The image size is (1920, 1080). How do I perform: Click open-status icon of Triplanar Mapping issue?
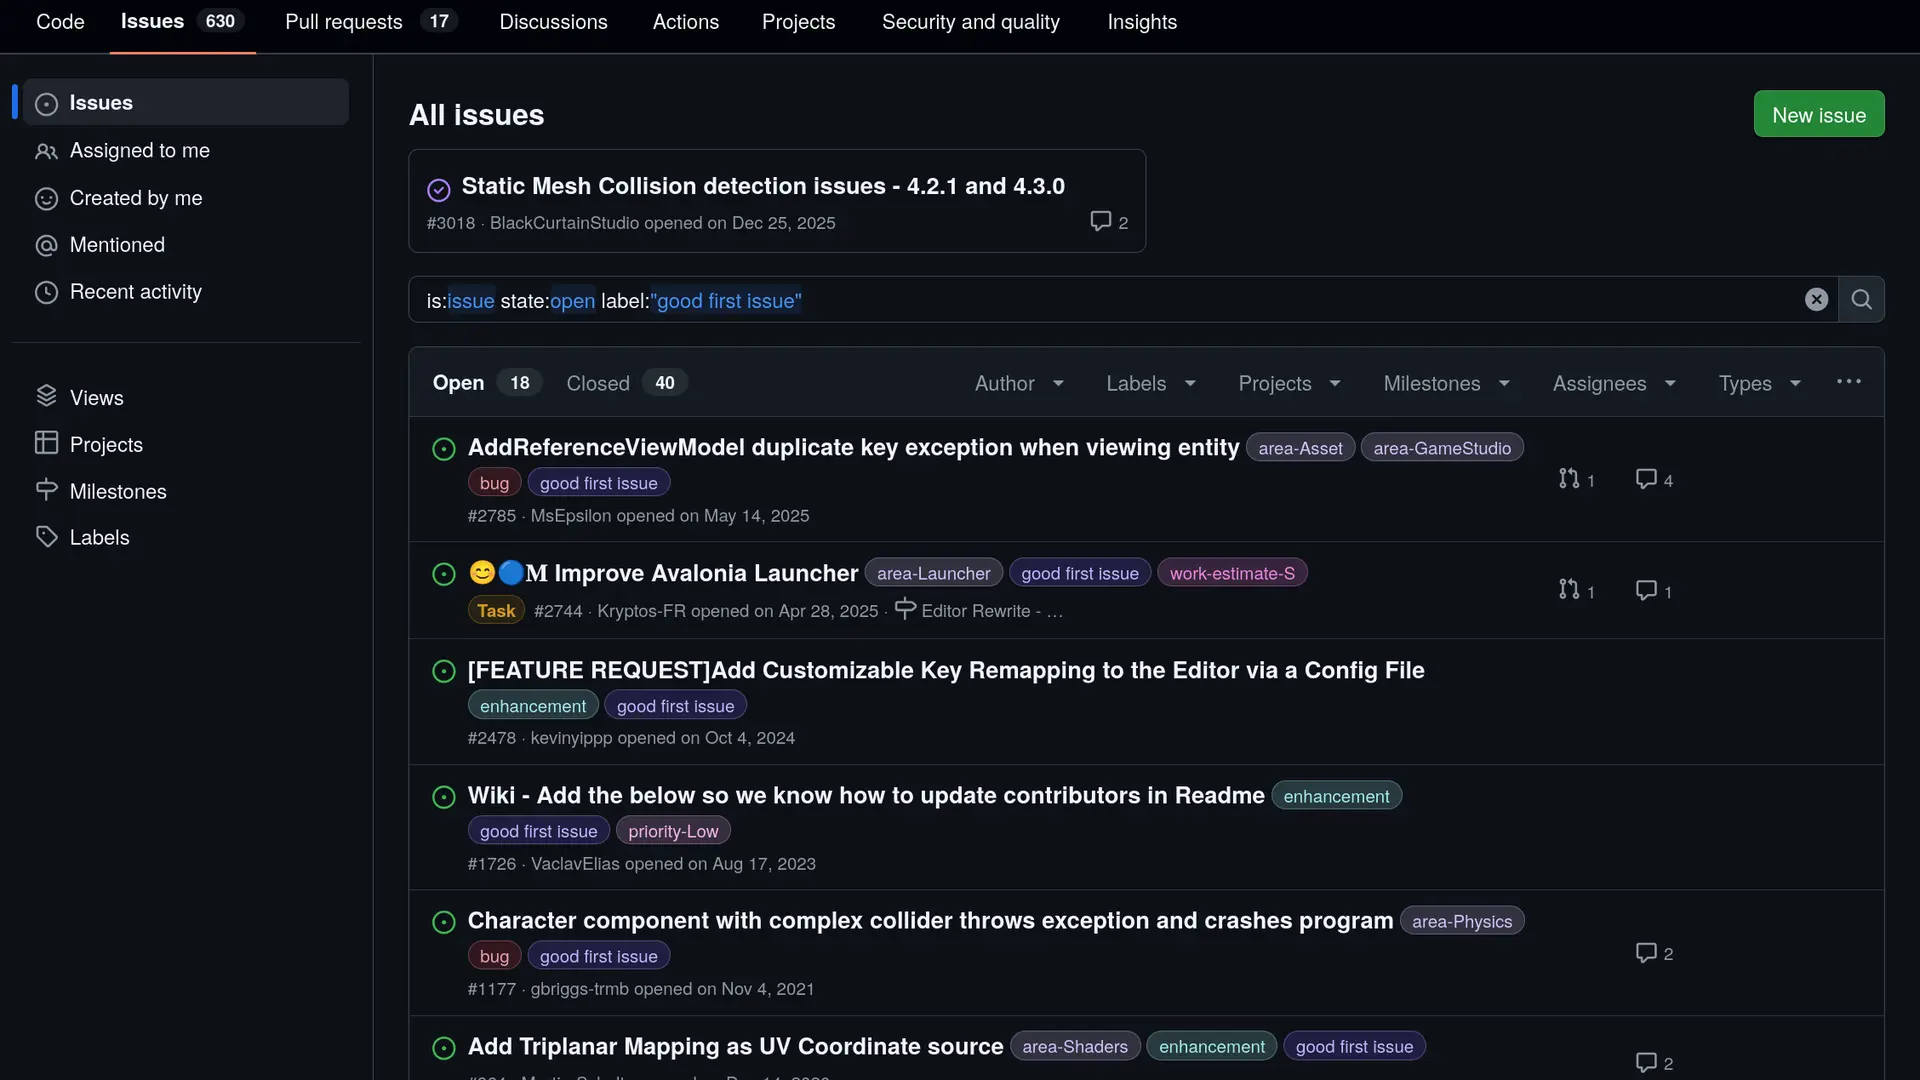(444, 1048)
